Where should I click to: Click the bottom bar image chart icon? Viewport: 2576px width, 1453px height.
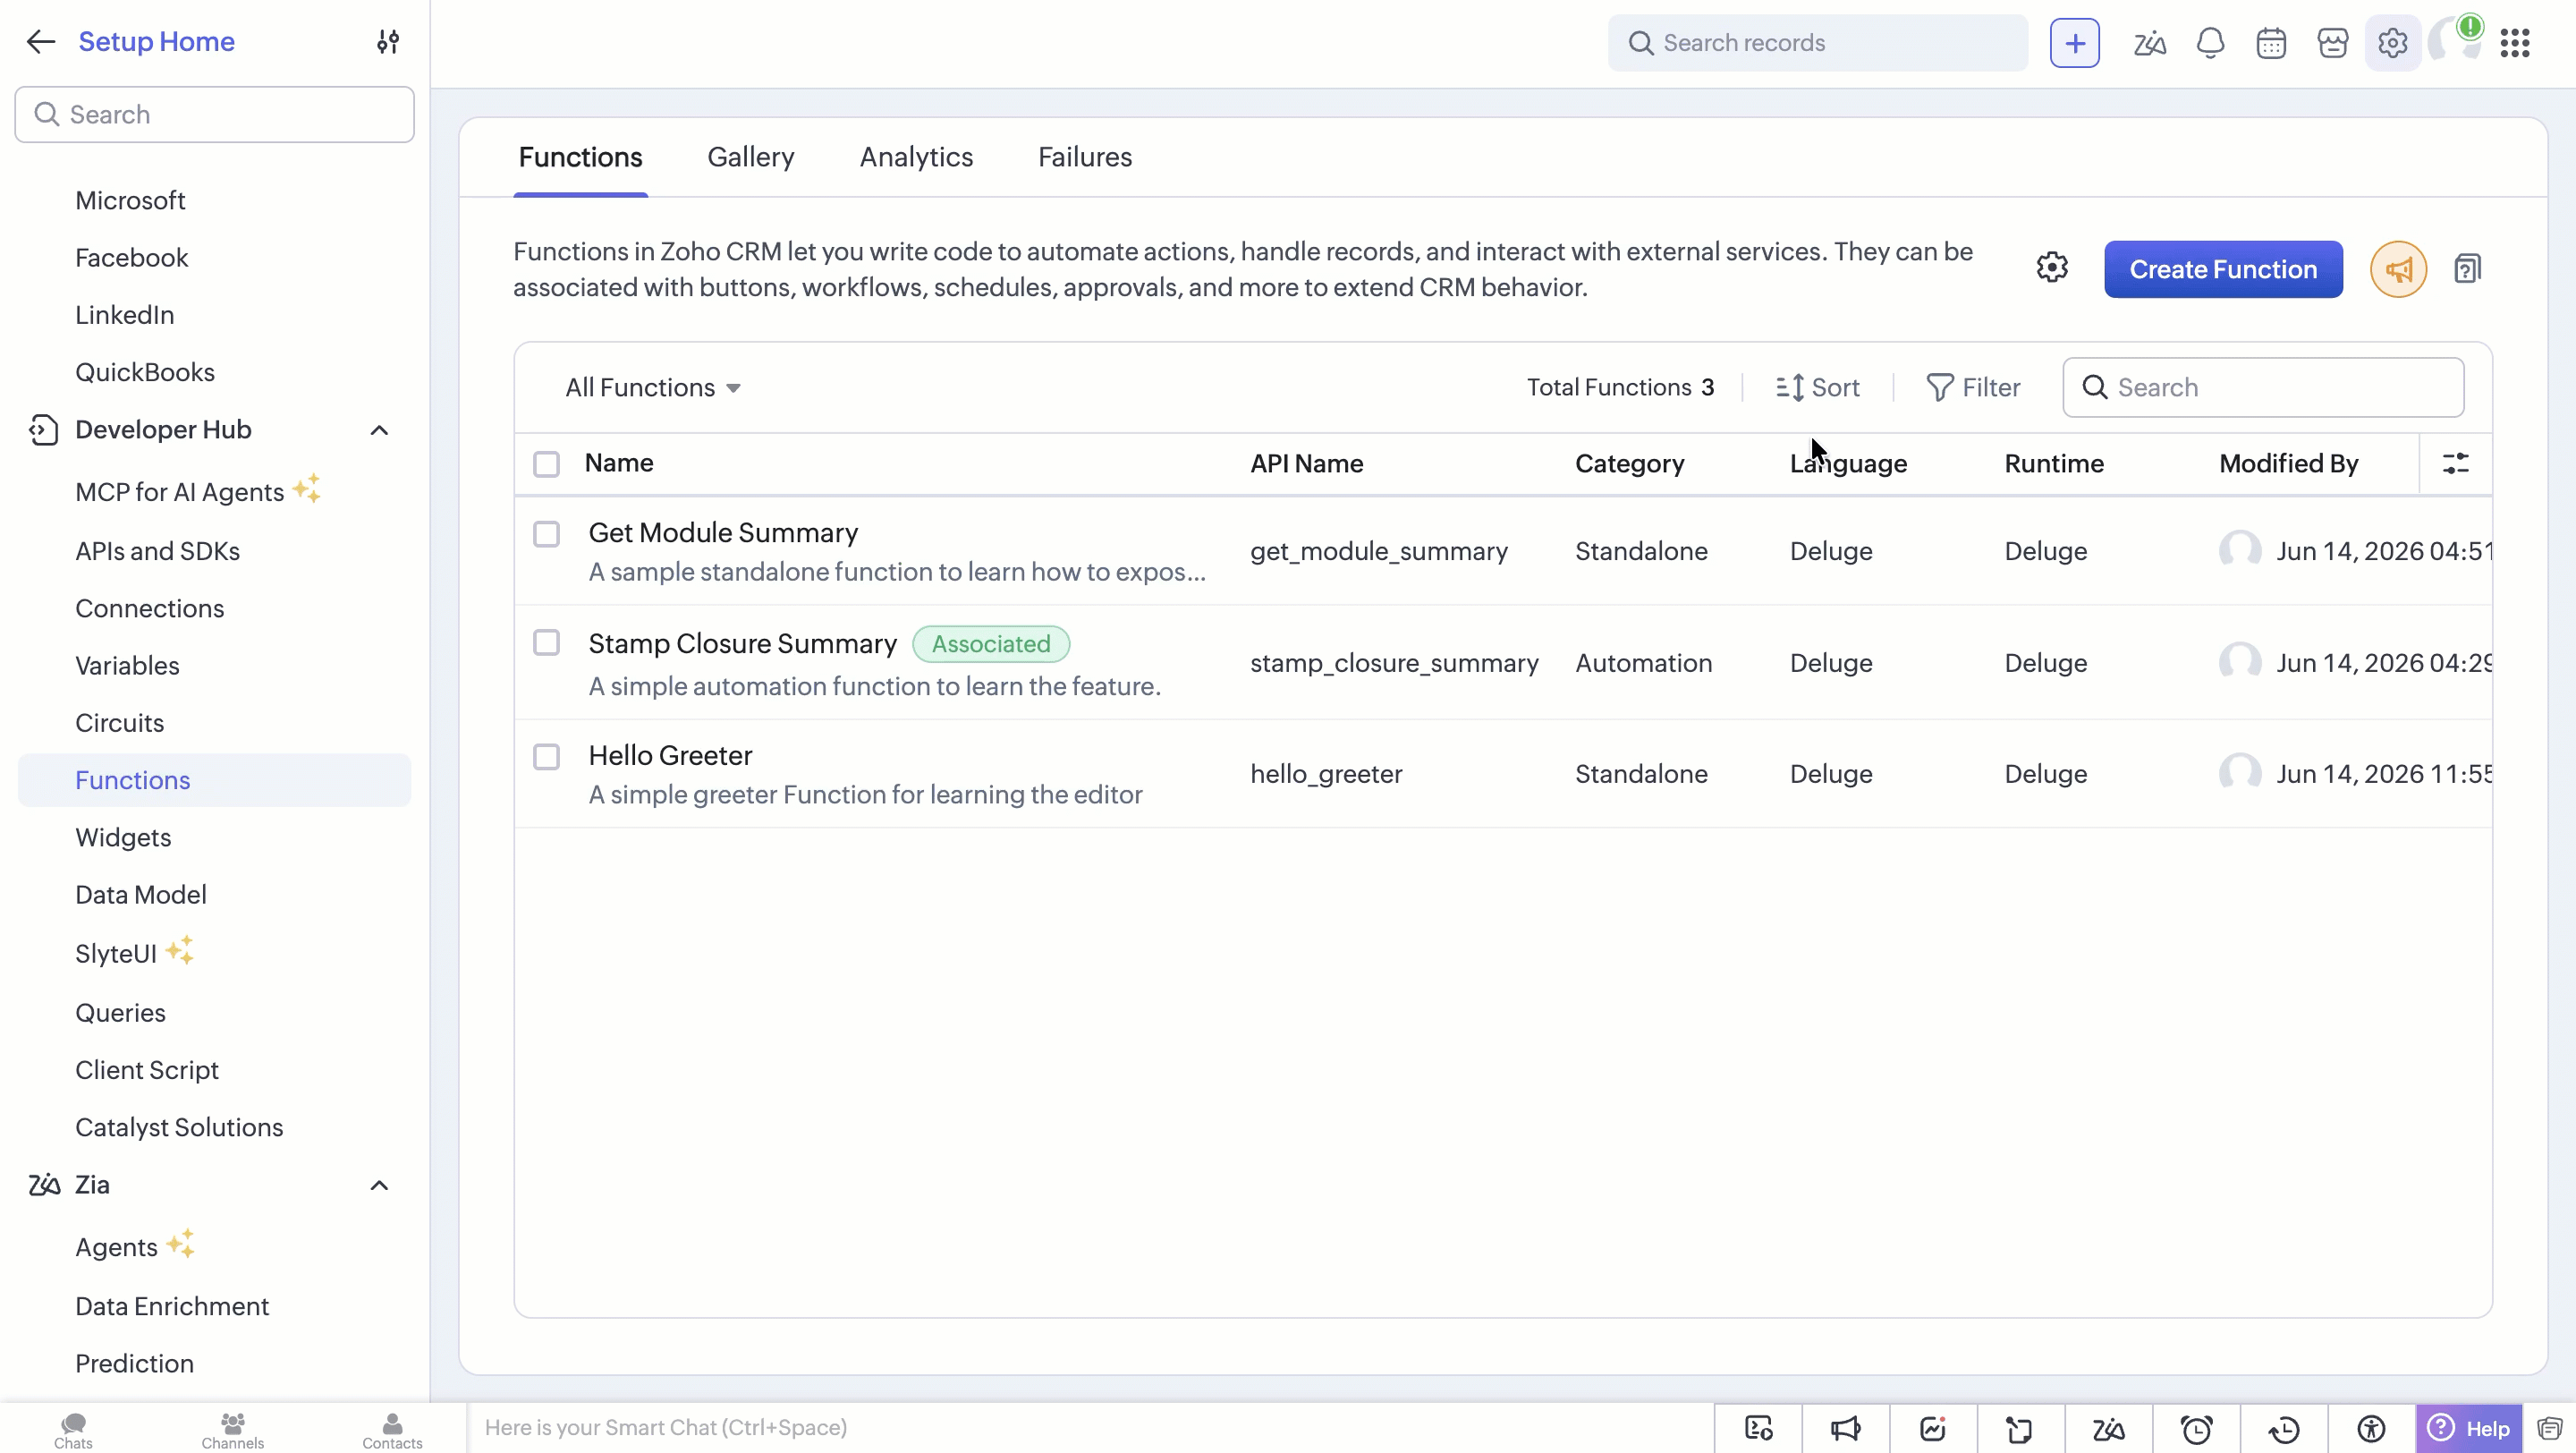[x=1933, y=1428]
